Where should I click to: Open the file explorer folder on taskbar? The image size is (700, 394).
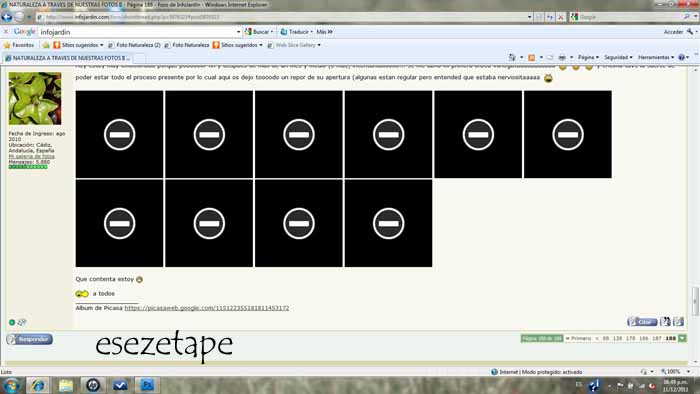pos(66,385)
